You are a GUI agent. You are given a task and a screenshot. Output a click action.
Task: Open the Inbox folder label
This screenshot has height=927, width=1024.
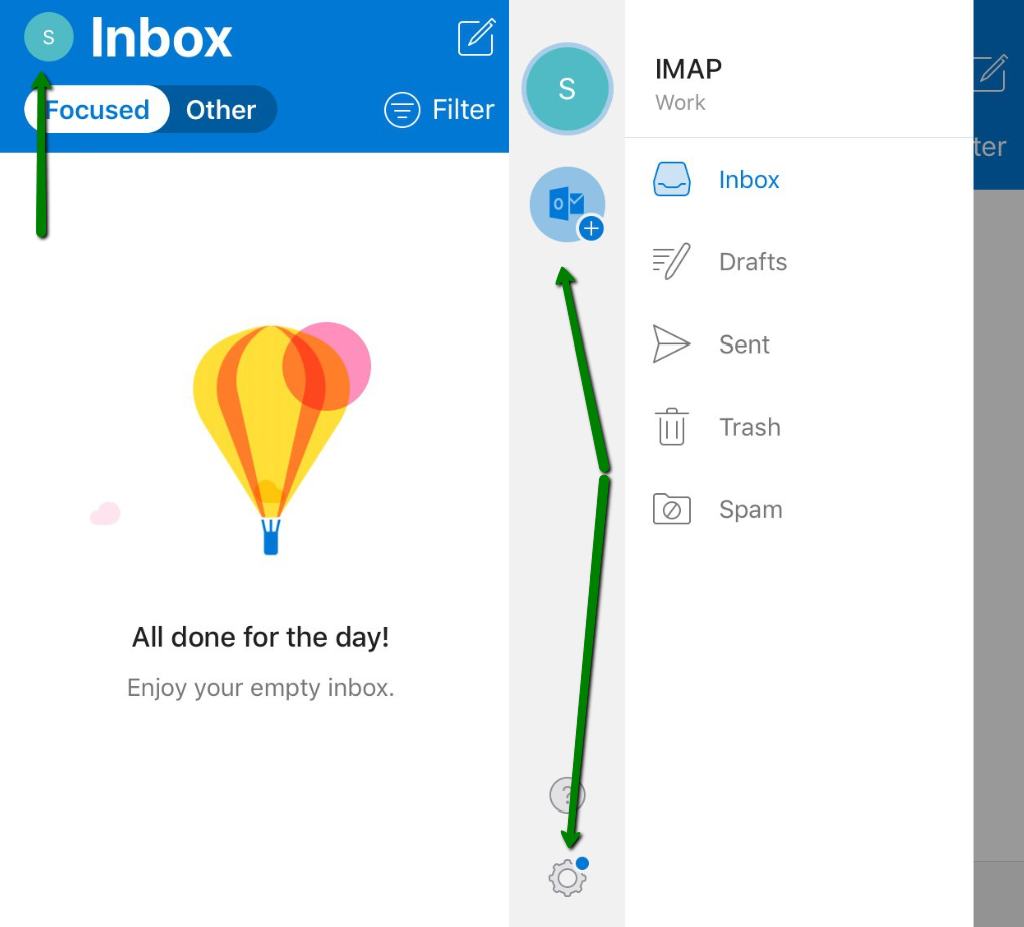(x=749, y=180)
